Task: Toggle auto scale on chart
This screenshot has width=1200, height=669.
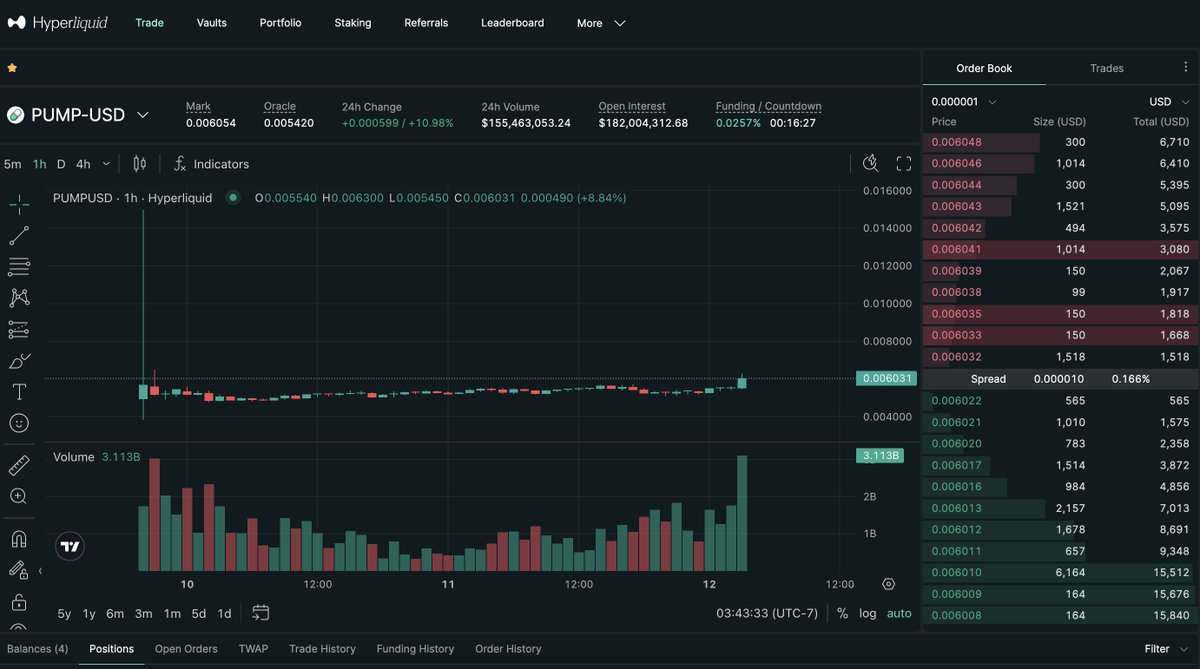Action: 899,613
